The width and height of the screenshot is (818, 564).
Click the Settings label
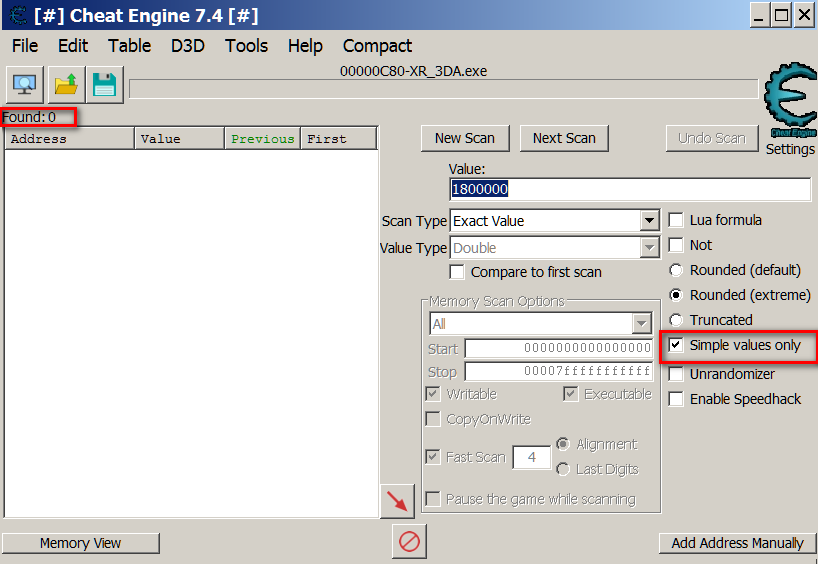pyautogui.click(x=790, y=149)
